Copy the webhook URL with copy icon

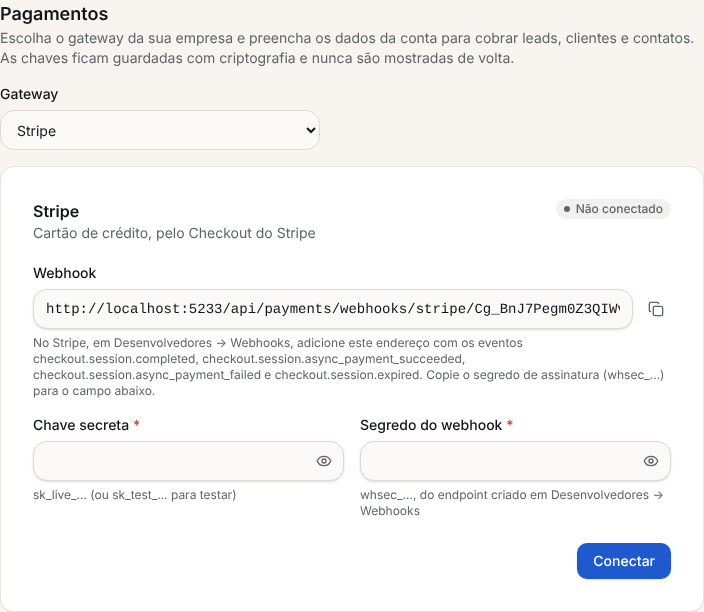[656, 309]
